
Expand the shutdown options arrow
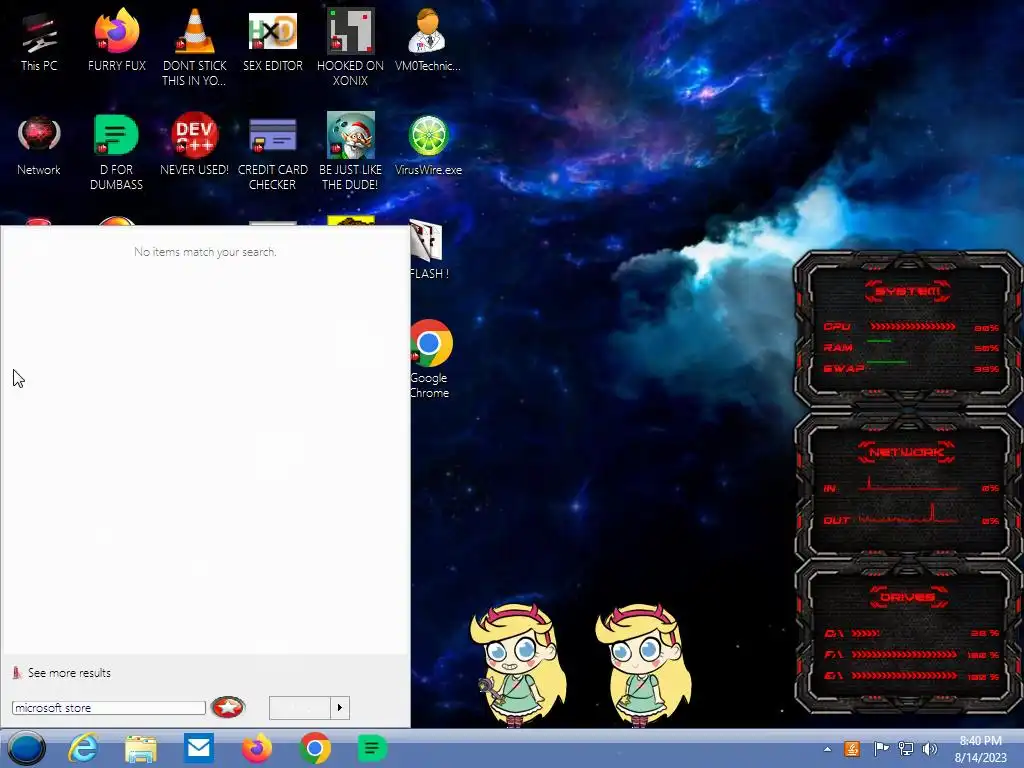click(x=340, y=708)
